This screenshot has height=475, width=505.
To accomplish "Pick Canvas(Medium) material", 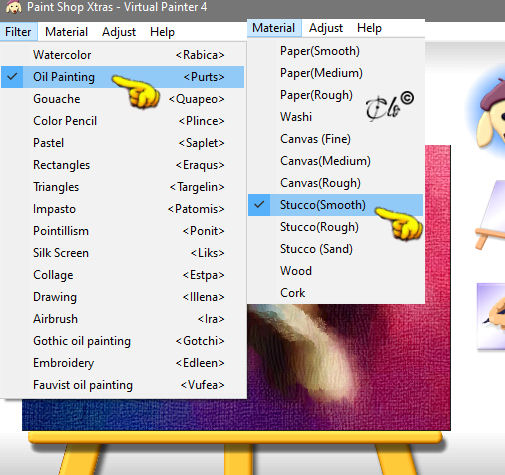I will click(335, 161).
